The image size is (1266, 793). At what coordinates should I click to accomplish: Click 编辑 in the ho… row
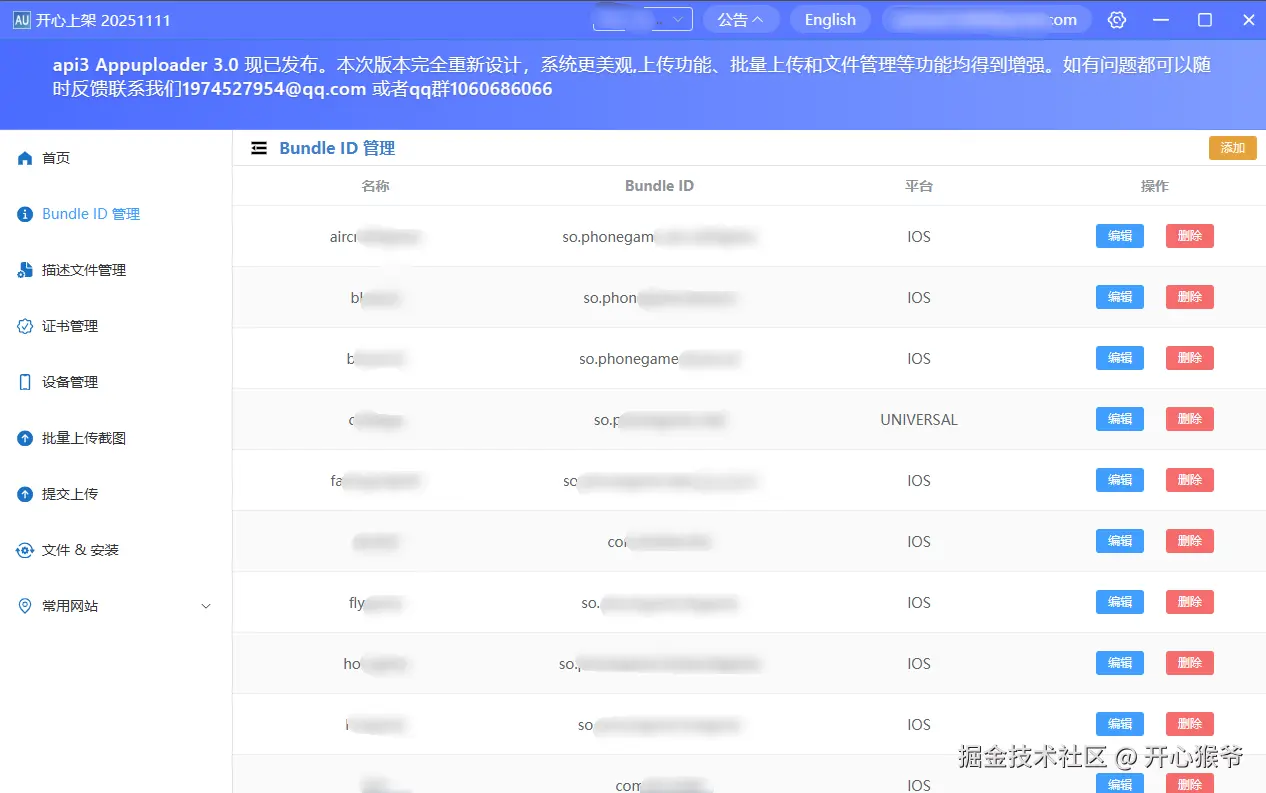(1120, 663)
